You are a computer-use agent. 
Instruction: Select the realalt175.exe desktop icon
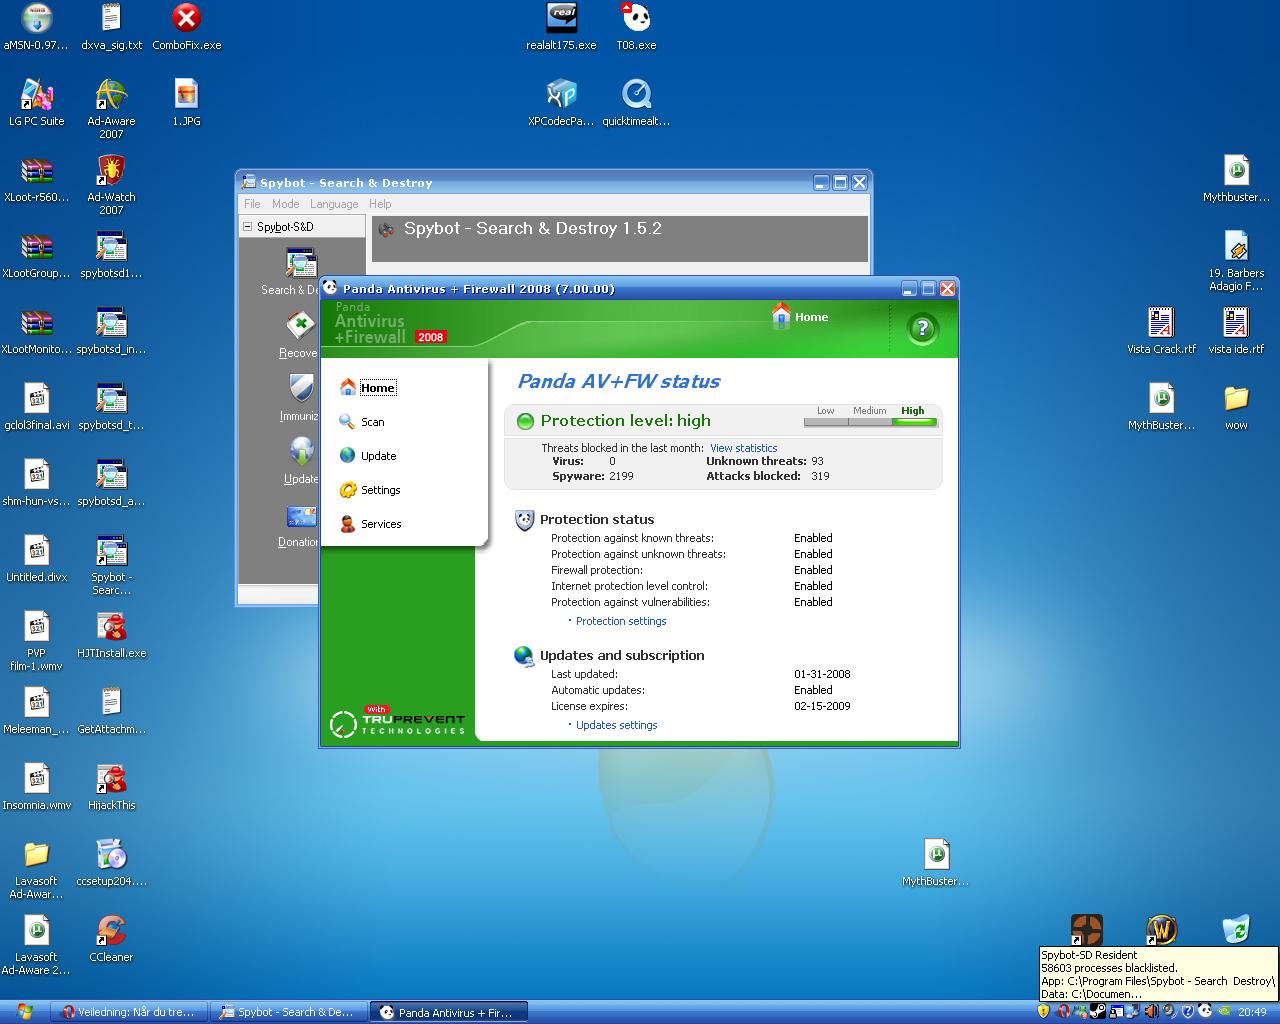561,26
